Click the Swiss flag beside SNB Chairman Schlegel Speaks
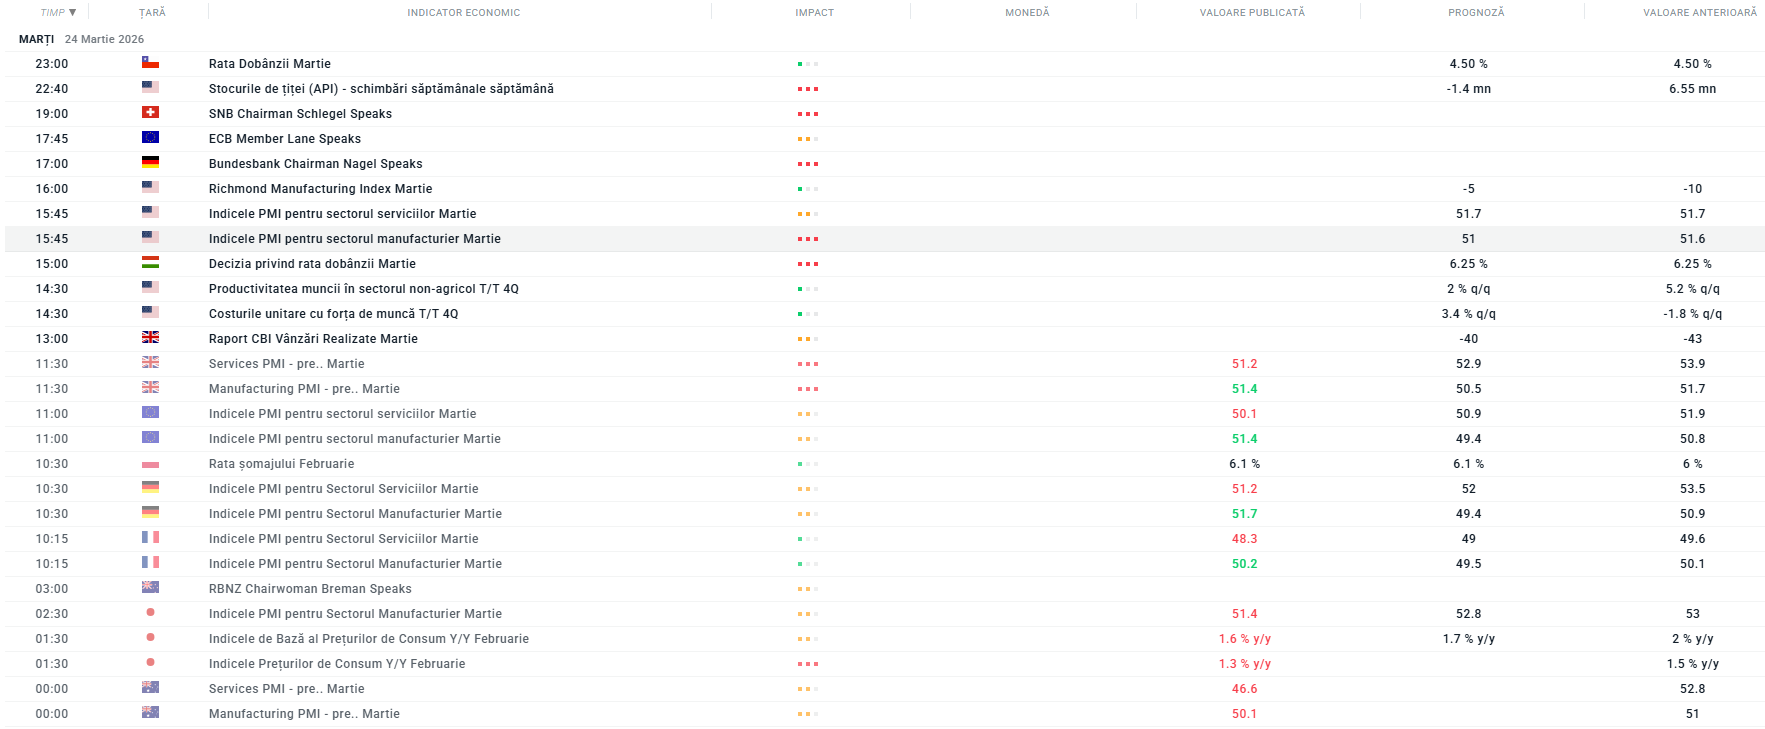Image resolution: width=1765 pixels, height=729 pixels. tap(150, 113)
